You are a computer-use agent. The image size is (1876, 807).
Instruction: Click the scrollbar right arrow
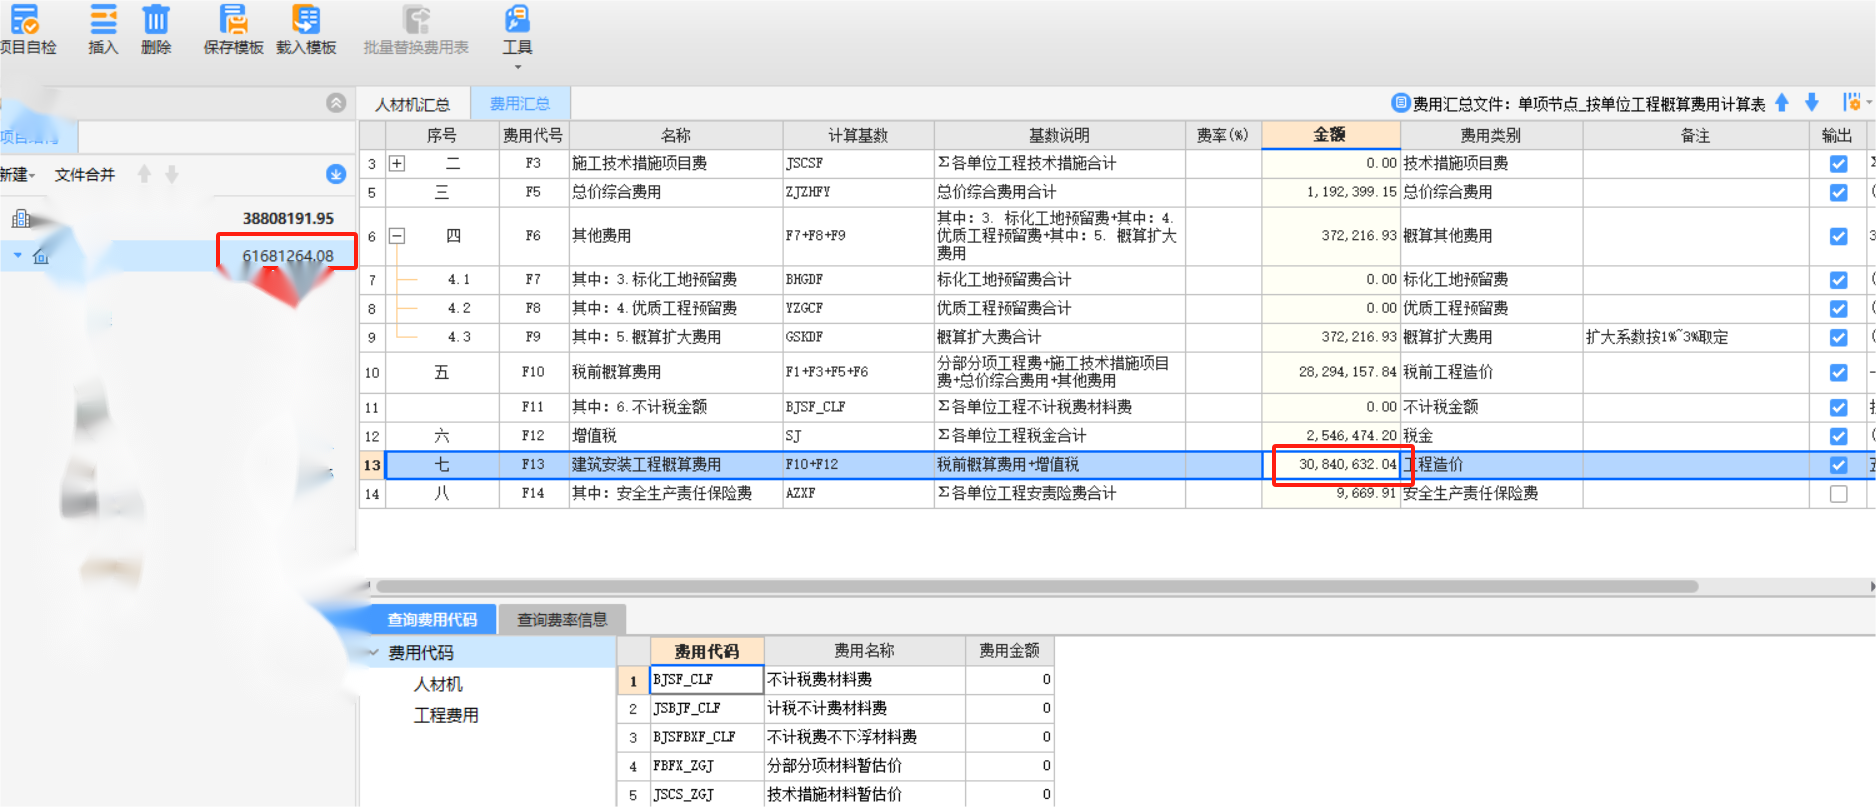coord(1871,587)
